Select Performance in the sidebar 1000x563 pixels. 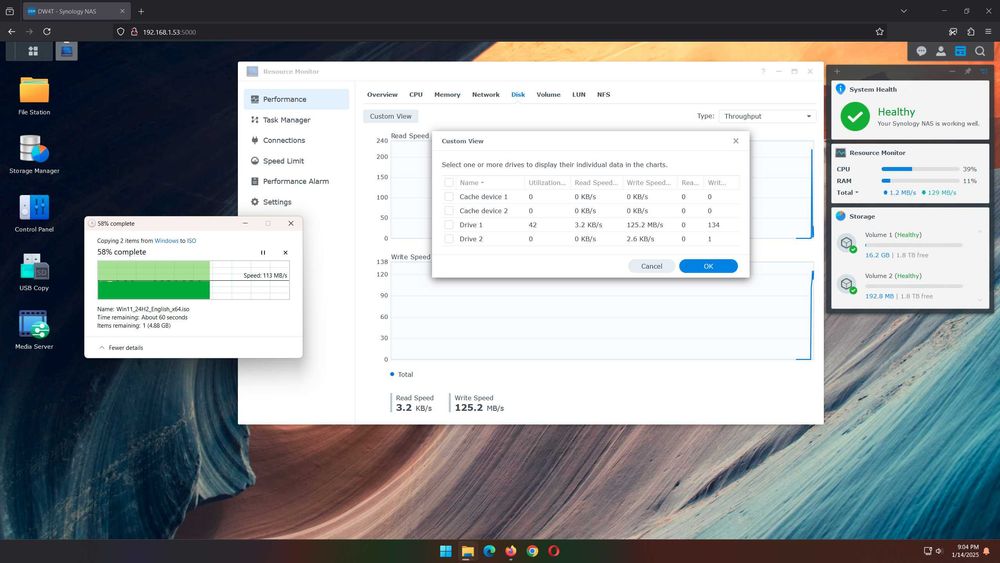(x=297, y=99)
